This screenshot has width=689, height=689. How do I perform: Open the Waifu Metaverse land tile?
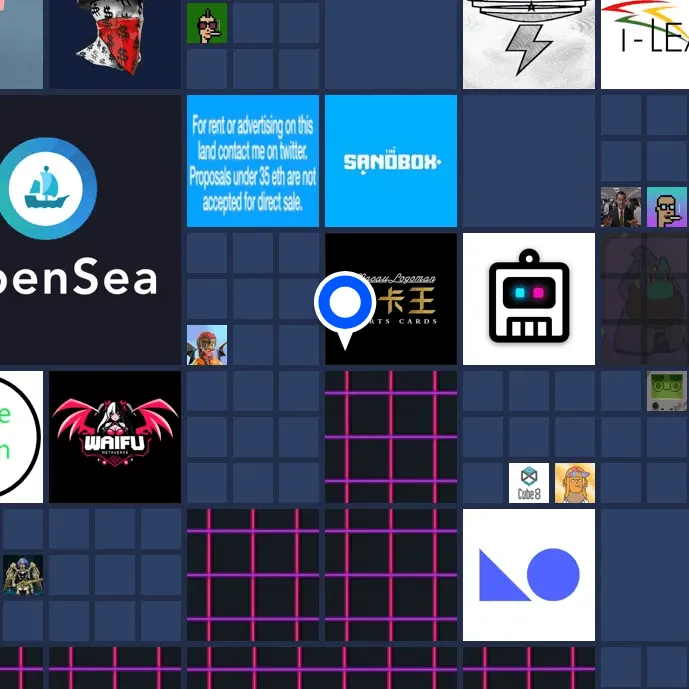(115, 437)
